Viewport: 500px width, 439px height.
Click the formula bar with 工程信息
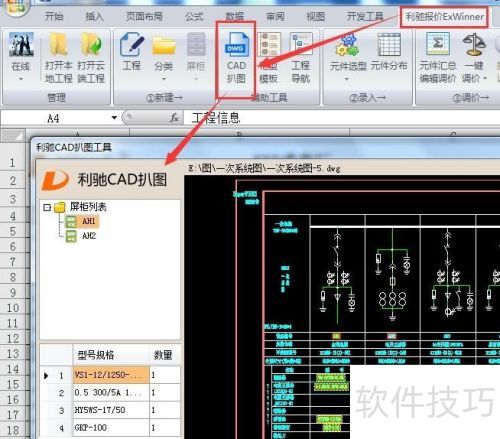(x=342, y=118)
